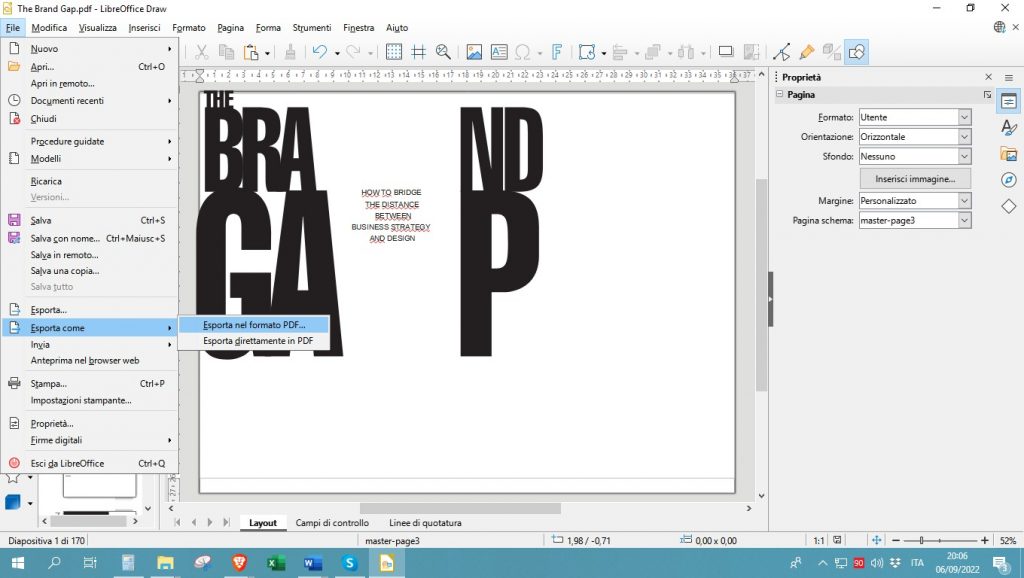Open the Pagina schema dropdown showing master-page3
The width and height of the screenshot is (1024, 578).
pyautogui.click(x=962, y=220)
